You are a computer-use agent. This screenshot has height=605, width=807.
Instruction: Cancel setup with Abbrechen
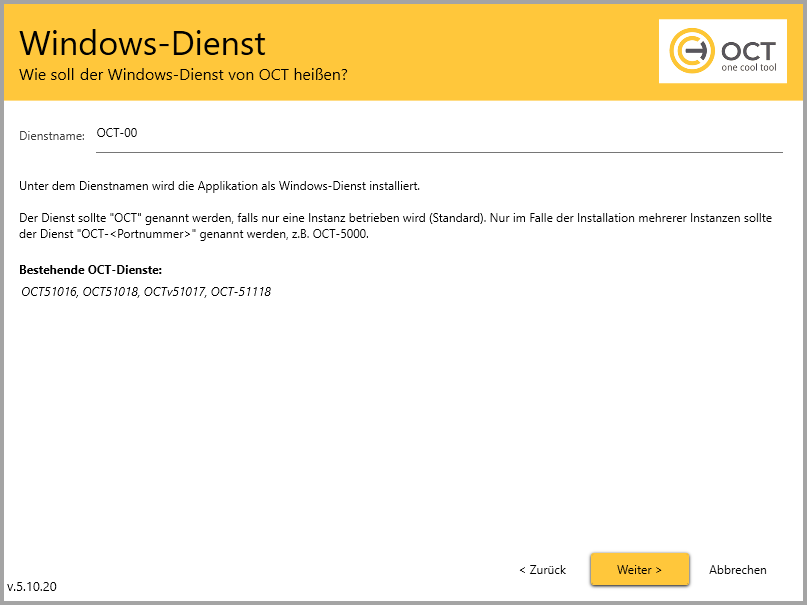pyautogui.click(x=738, y=570)
